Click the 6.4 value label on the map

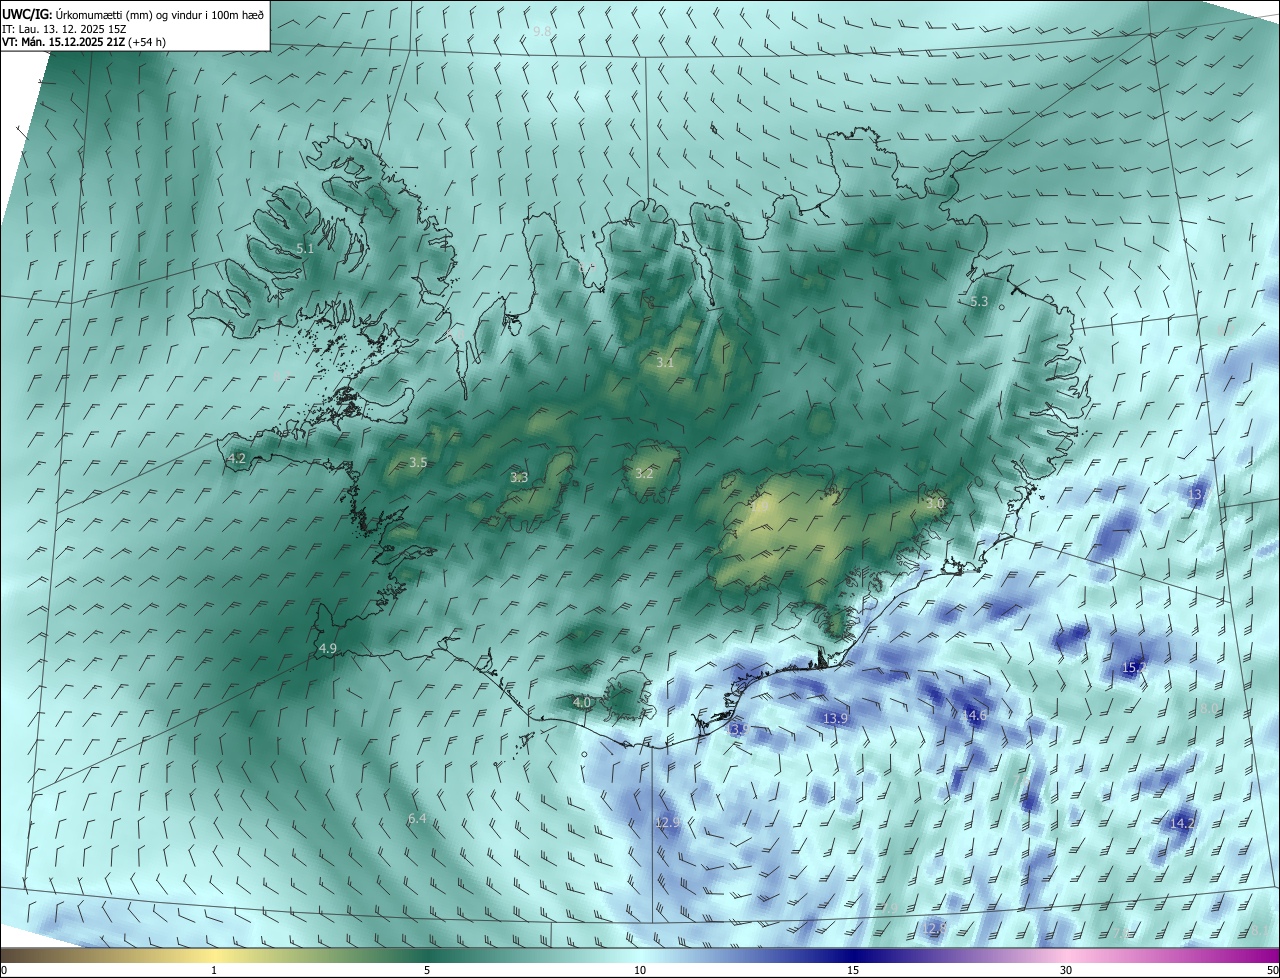[417, 818]
